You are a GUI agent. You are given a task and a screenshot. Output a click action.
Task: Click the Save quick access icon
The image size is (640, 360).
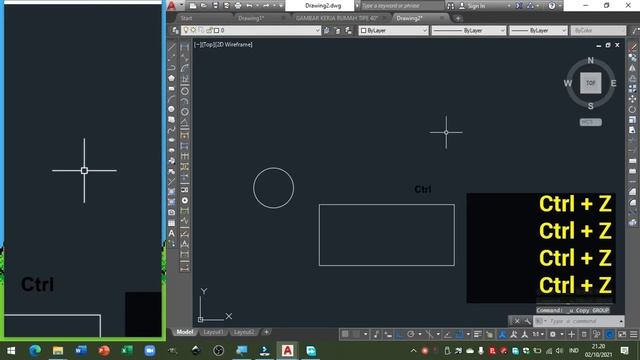[x=215, y=6]
